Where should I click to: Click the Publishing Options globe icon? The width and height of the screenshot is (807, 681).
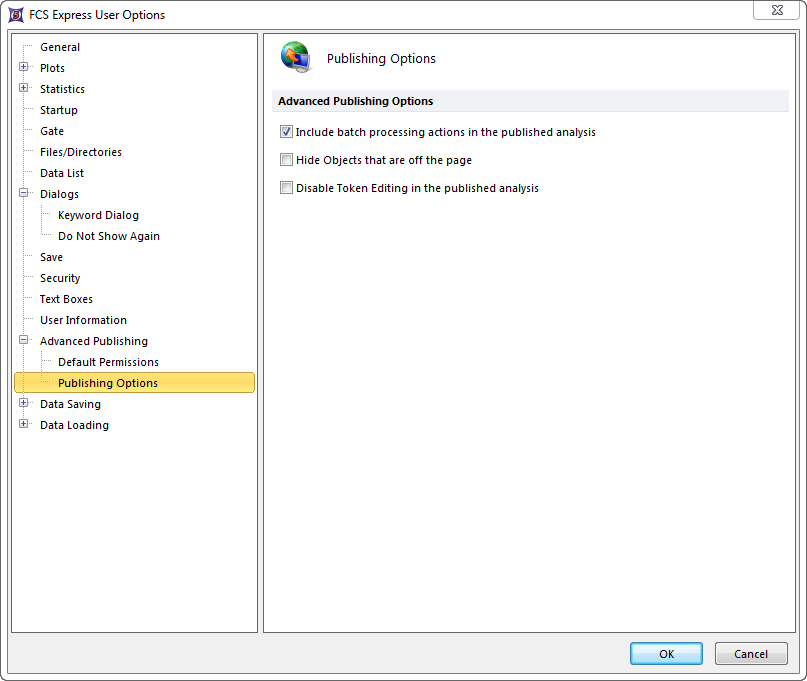point(296,57)
